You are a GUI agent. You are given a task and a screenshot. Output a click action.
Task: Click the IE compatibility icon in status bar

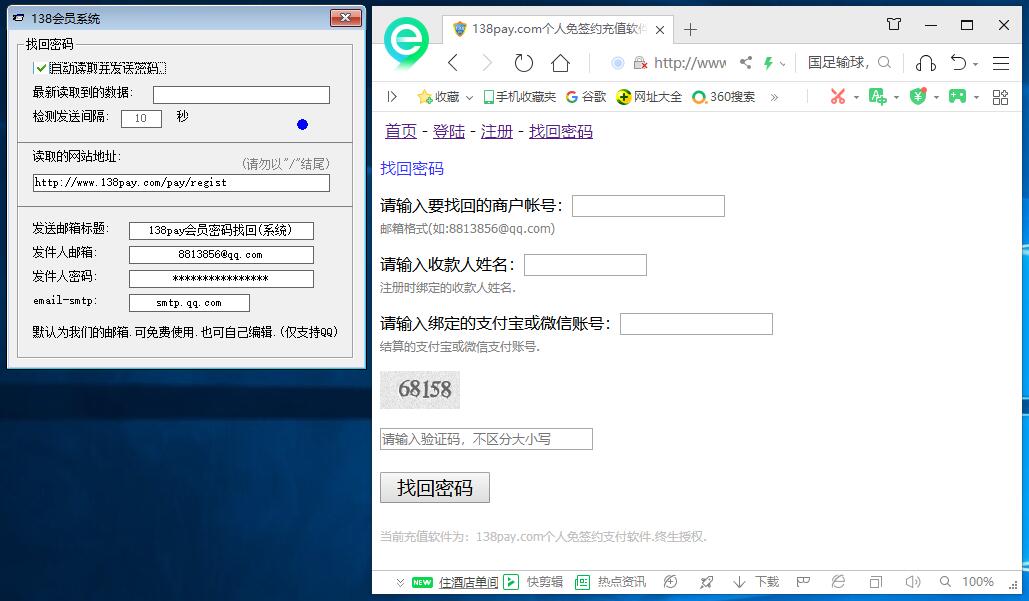click(838, 581)
